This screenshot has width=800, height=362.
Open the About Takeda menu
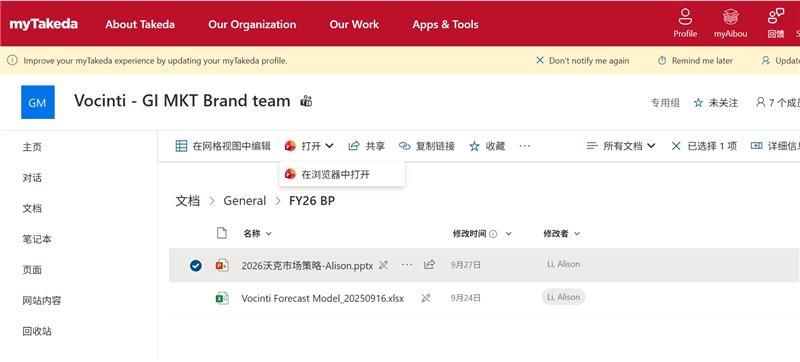(x=140, y=24)
